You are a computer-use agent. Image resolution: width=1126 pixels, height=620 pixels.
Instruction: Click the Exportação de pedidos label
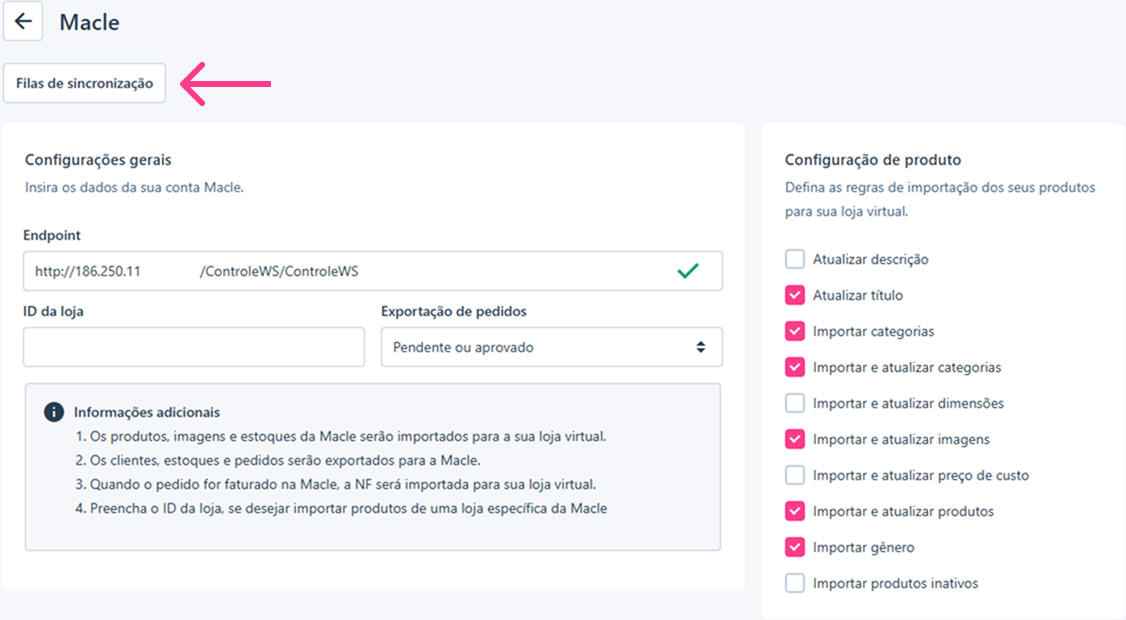(454, 311)
